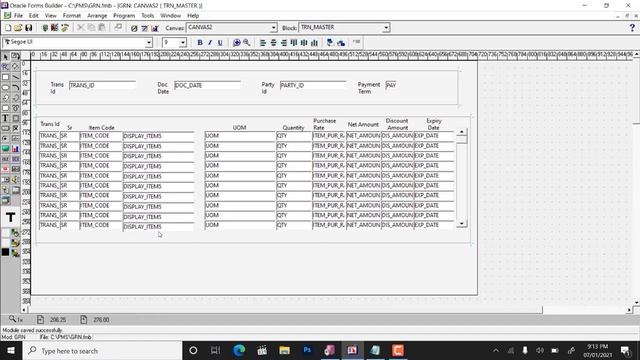Select the push button tool

pyautogui.click(x=5, y=129)
